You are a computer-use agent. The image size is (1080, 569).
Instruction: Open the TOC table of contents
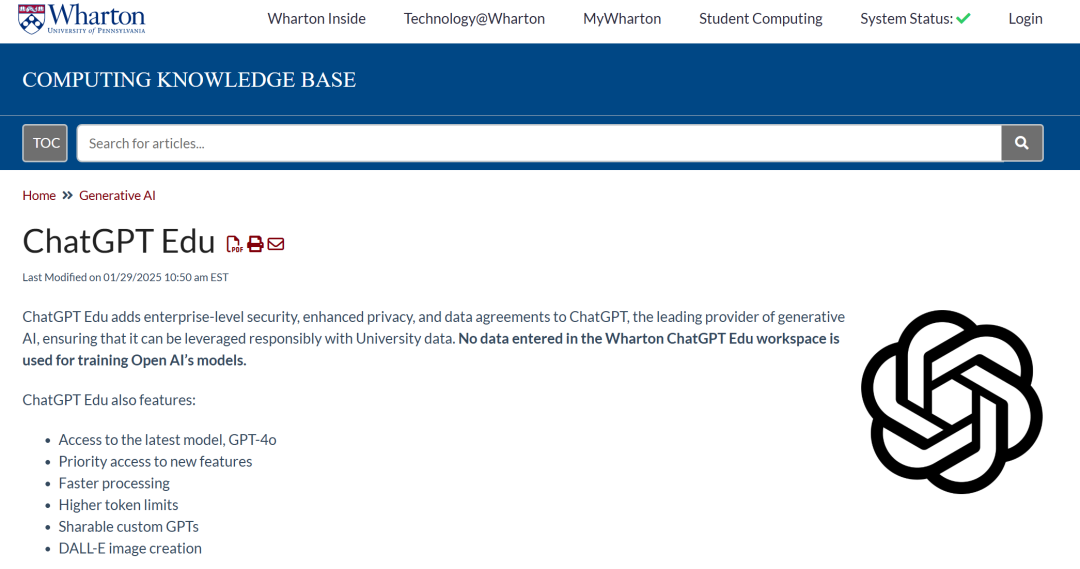pyautogui.click(x=45, y=143)
